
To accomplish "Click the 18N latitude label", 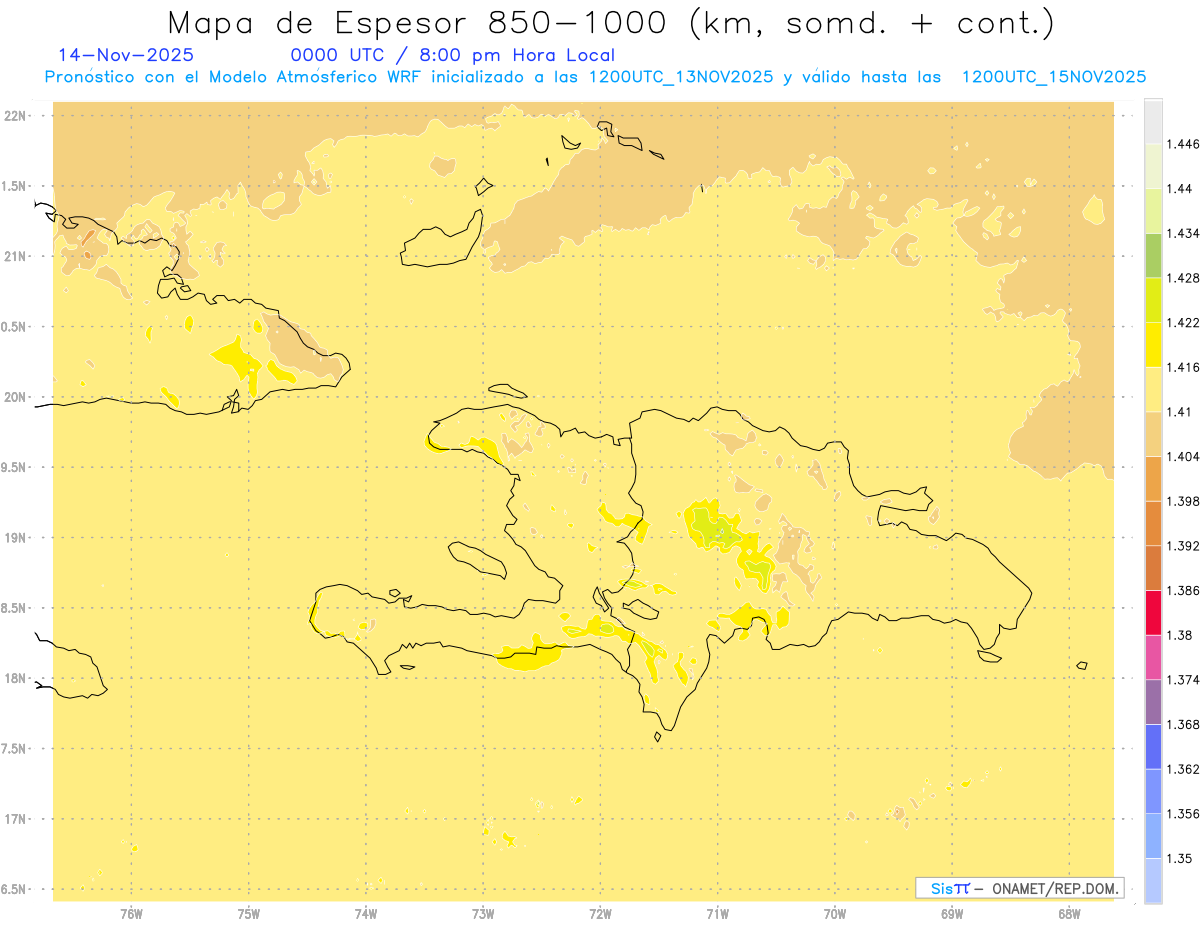I will coord(17,678).
